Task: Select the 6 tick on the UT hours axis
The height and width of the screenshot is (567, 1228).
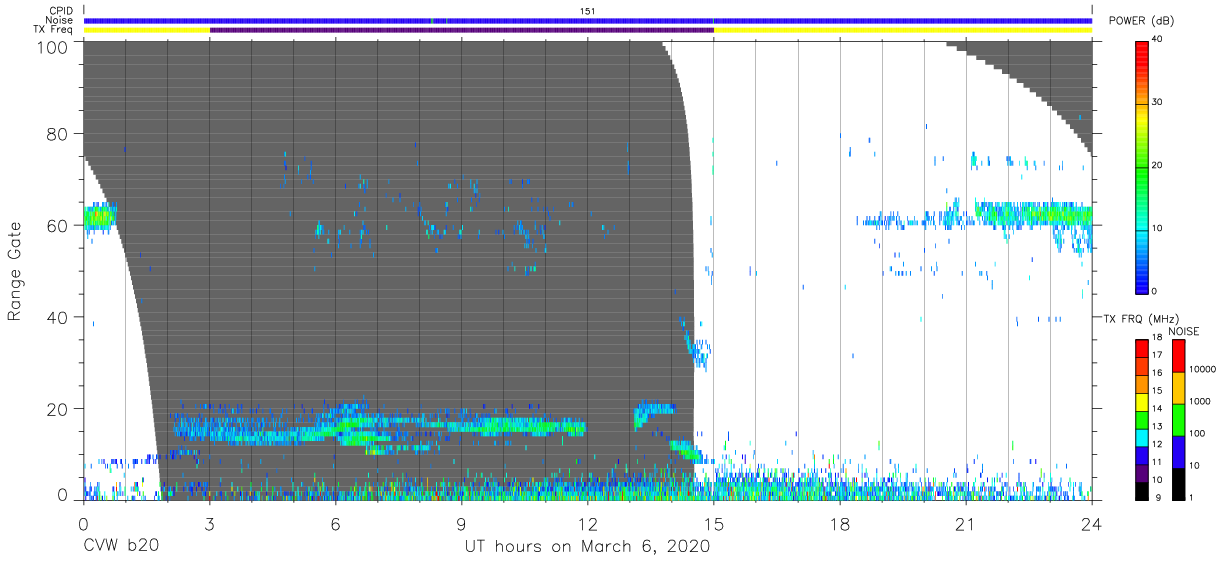Action: coord(335,523)
